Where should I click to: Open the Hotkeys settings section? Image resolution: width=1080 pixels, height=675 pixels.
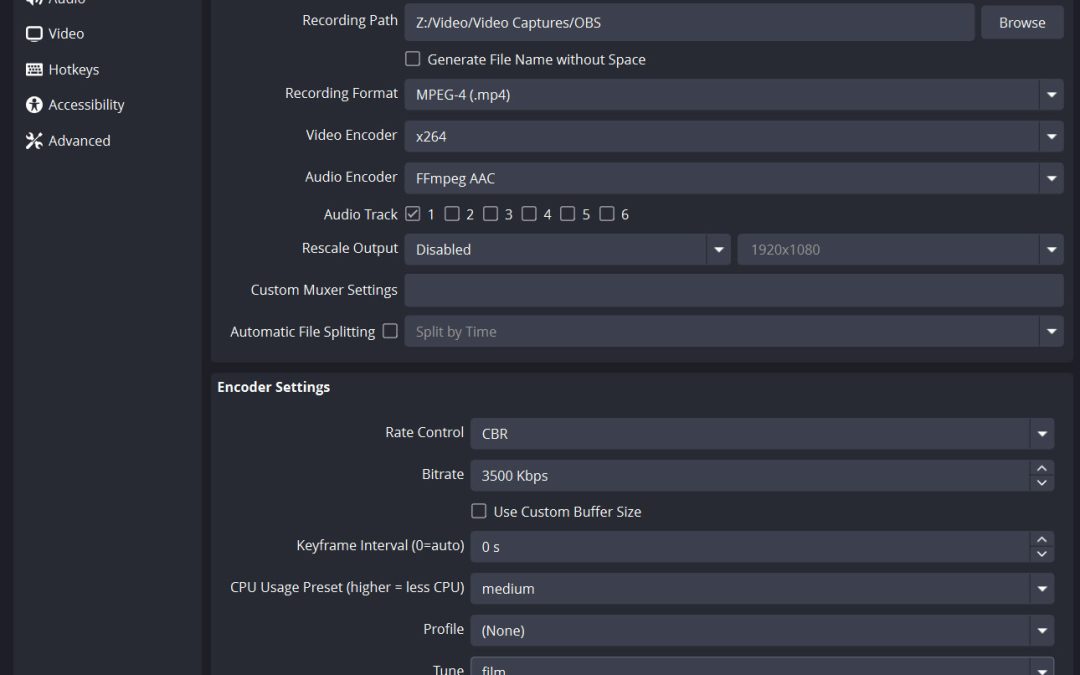tap(73, 70)
